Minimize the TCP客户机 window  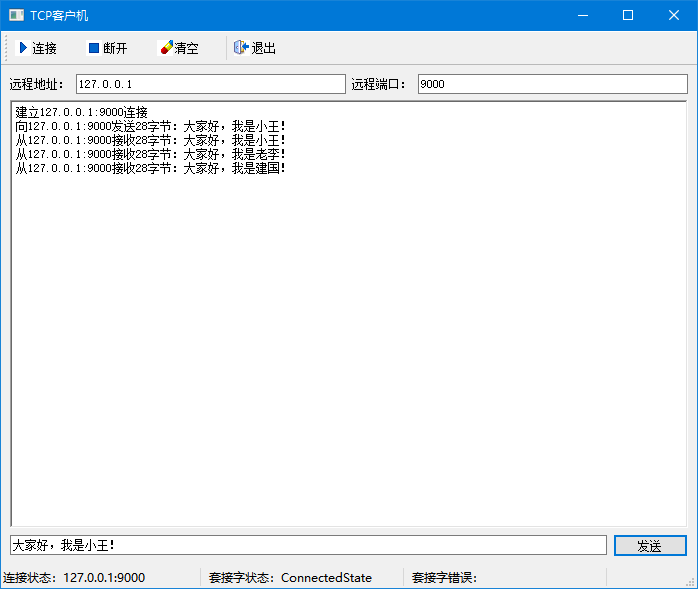[x=583, y=15]
